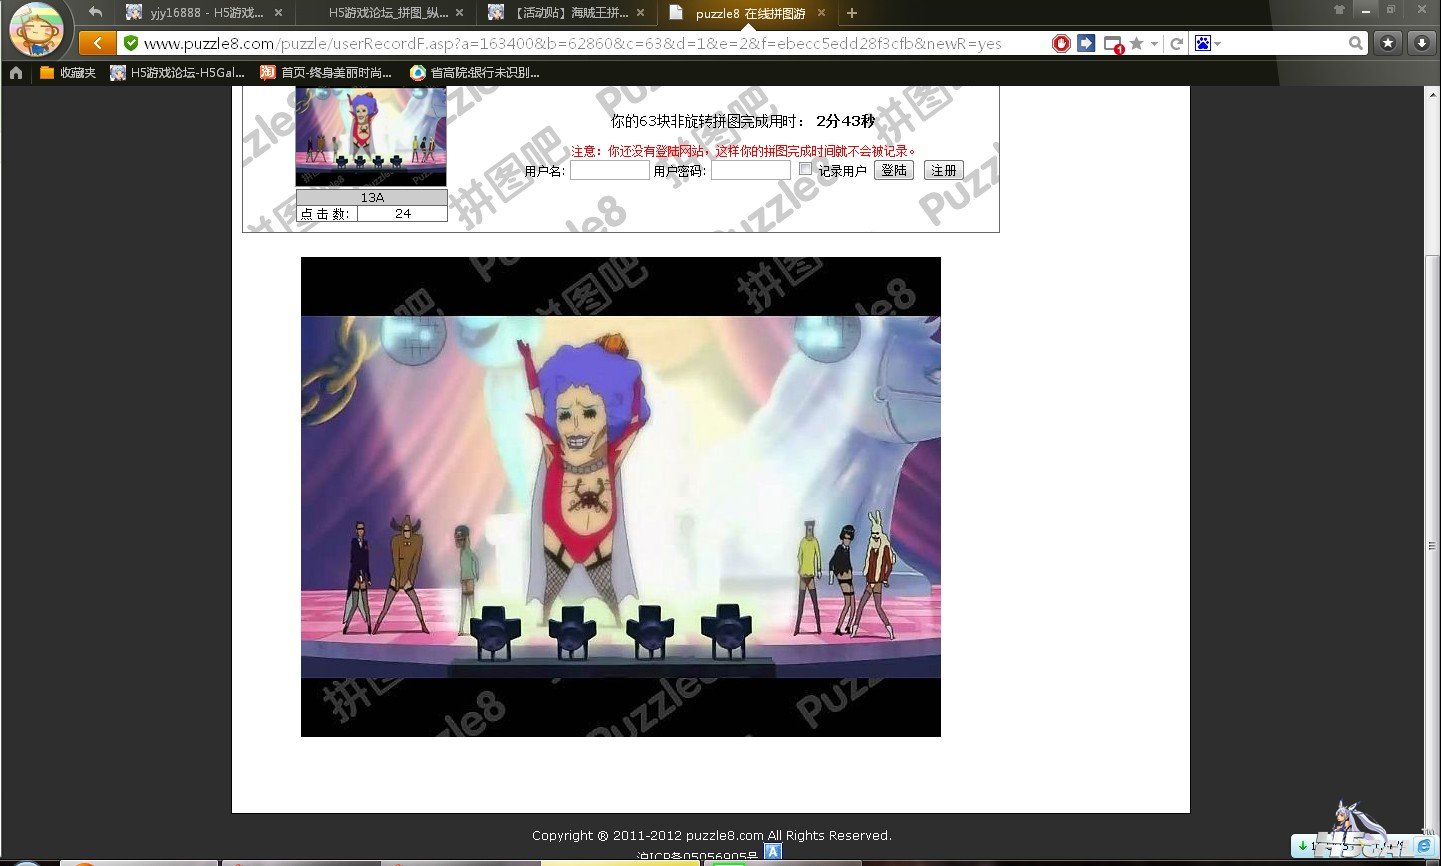Click the 用户名 input field

610,170
